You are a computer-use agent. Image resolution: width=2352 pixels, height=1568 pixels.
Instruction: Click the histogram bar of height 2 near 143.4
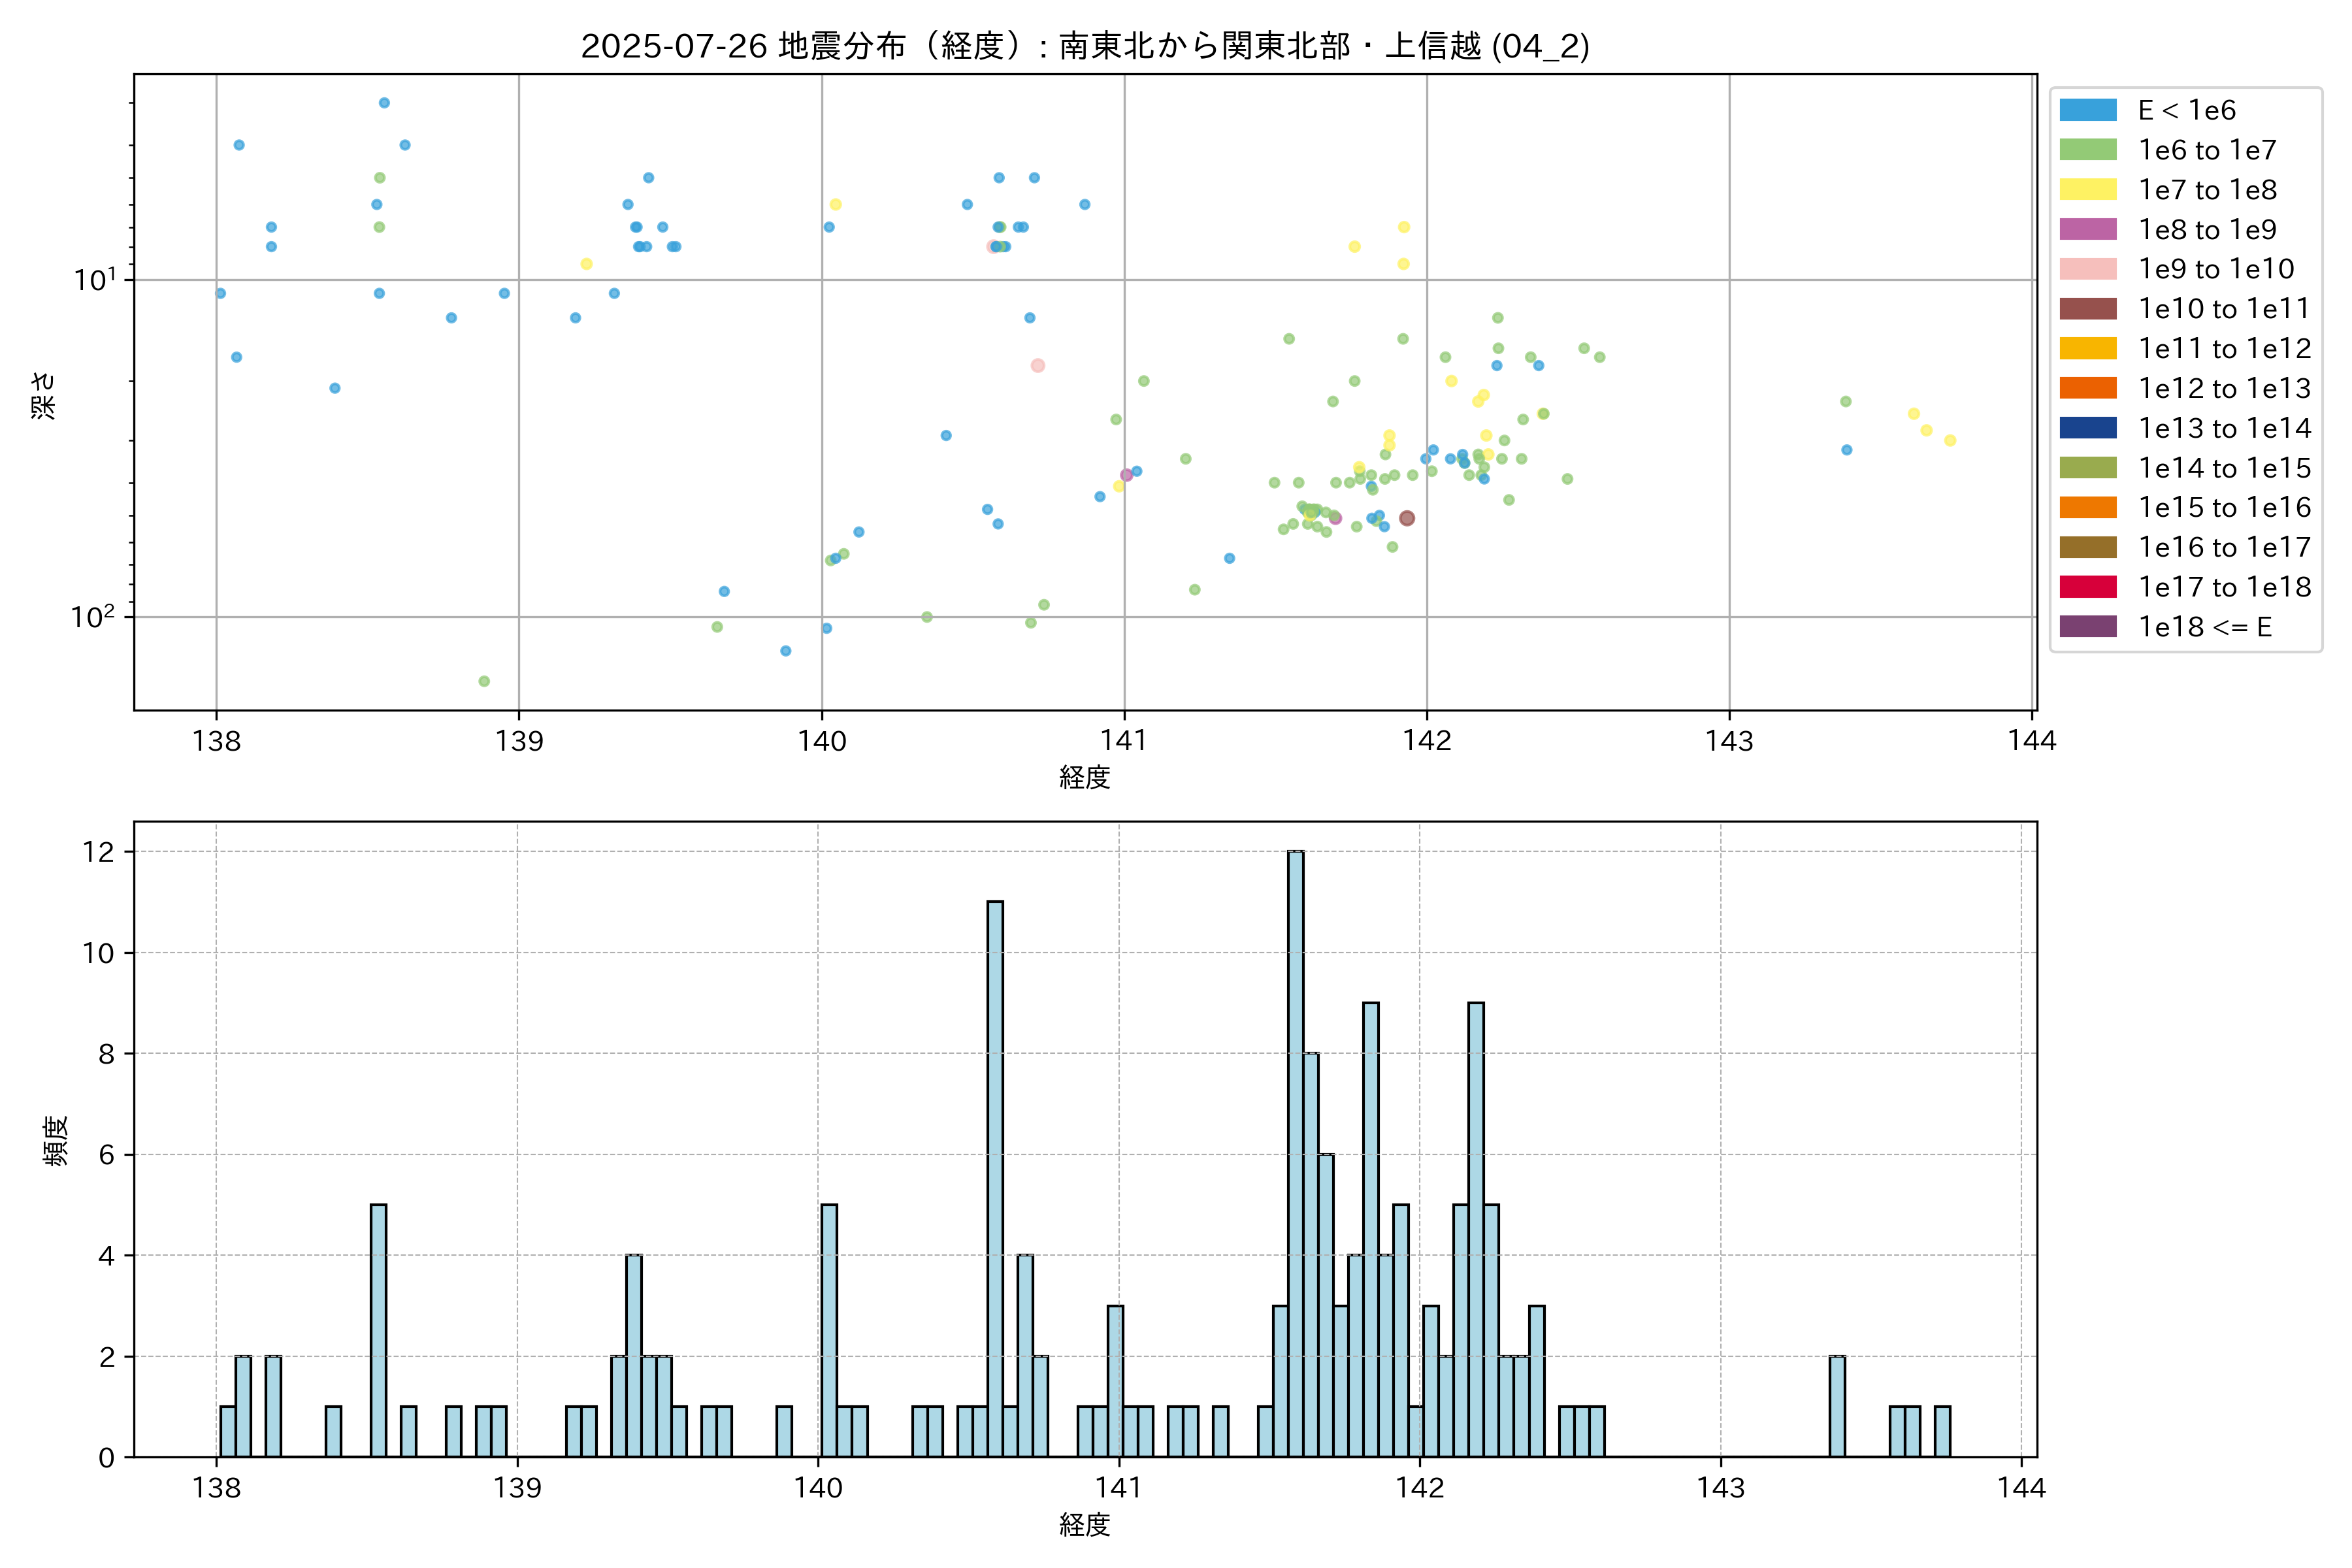[x=1837, y=1406]
